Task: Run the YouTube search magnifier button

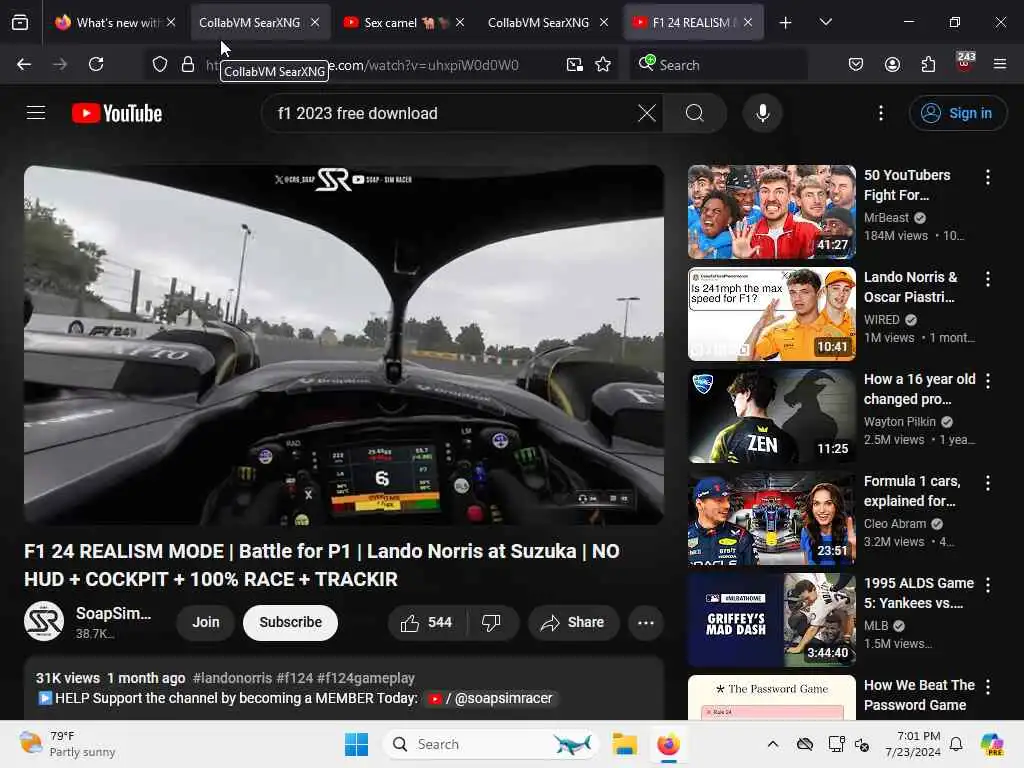Action: (x=695, y=113)
